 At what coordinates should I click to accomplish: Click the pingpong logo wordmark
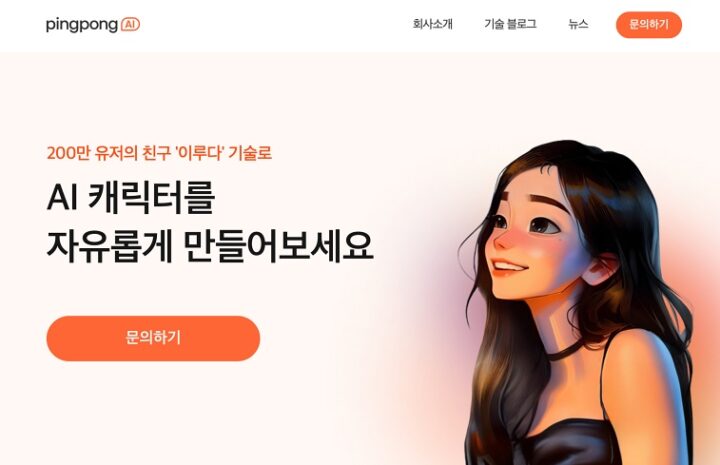pos(82,25)
